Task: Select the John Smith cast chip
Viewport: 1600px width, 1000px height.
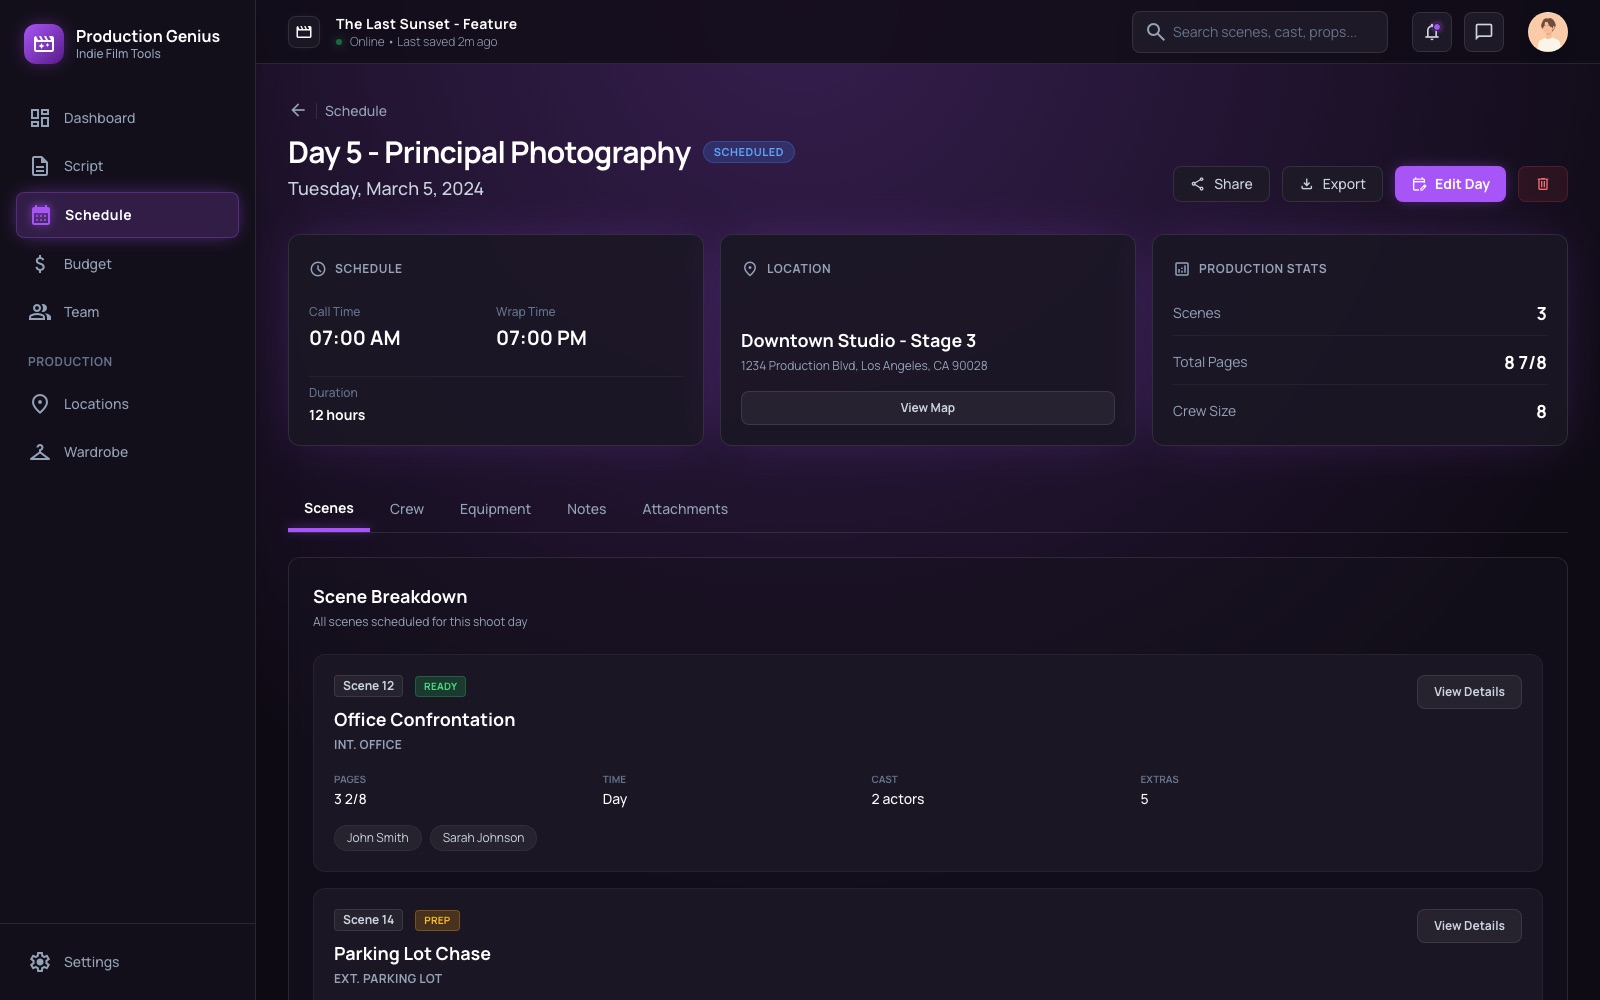Action: [x=377, y=838]
